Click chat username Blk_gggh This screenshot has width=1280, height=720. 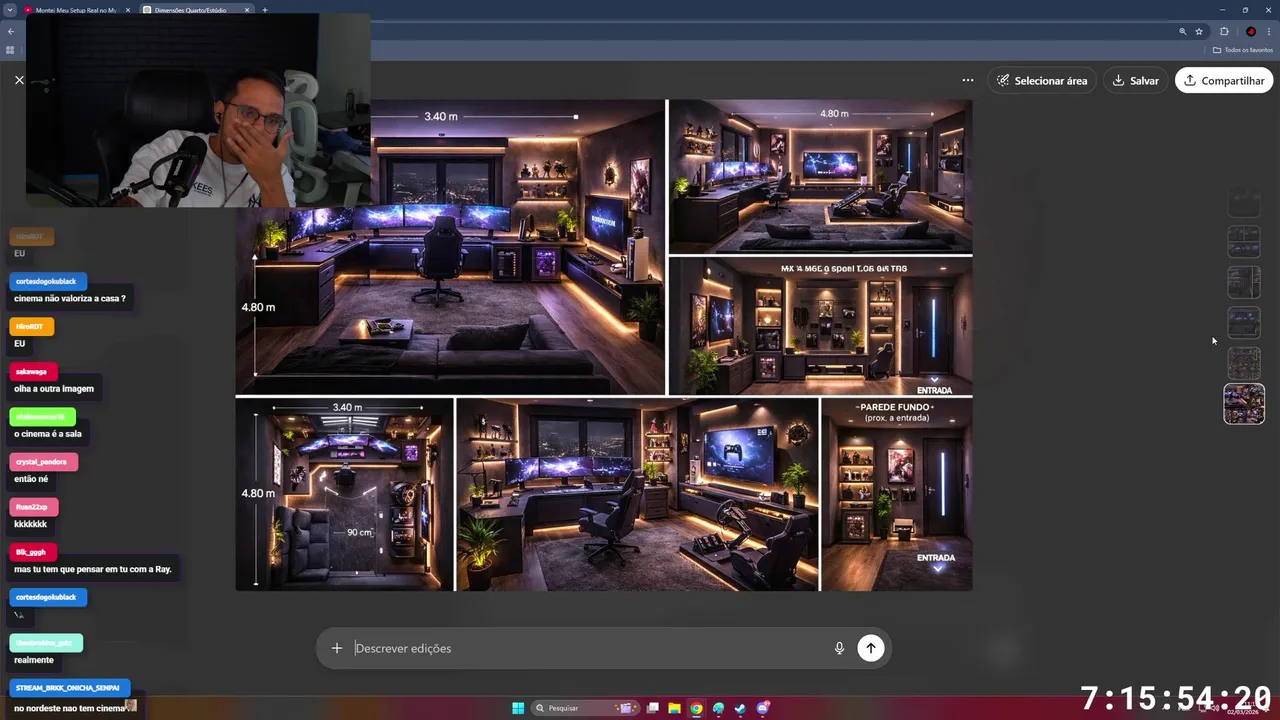33,552
